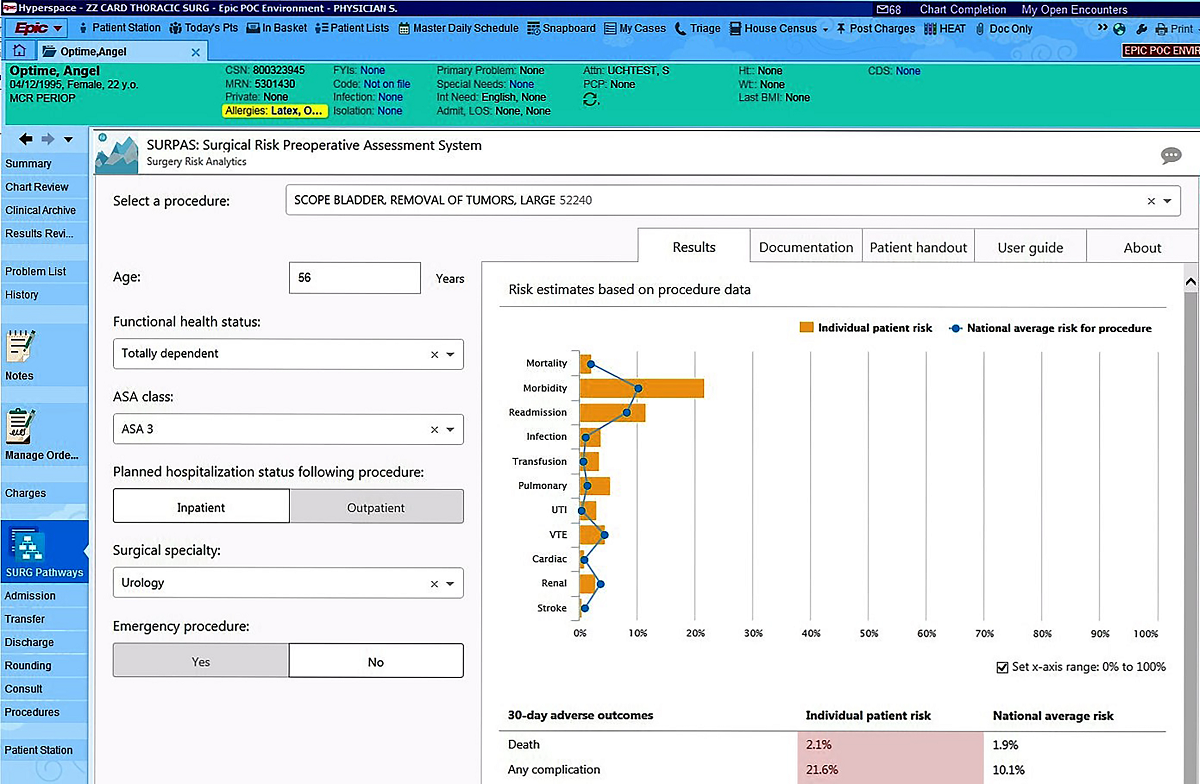1200x784 pixels.
Task: Switch to the Documentation tab
Action: [806, 247]
